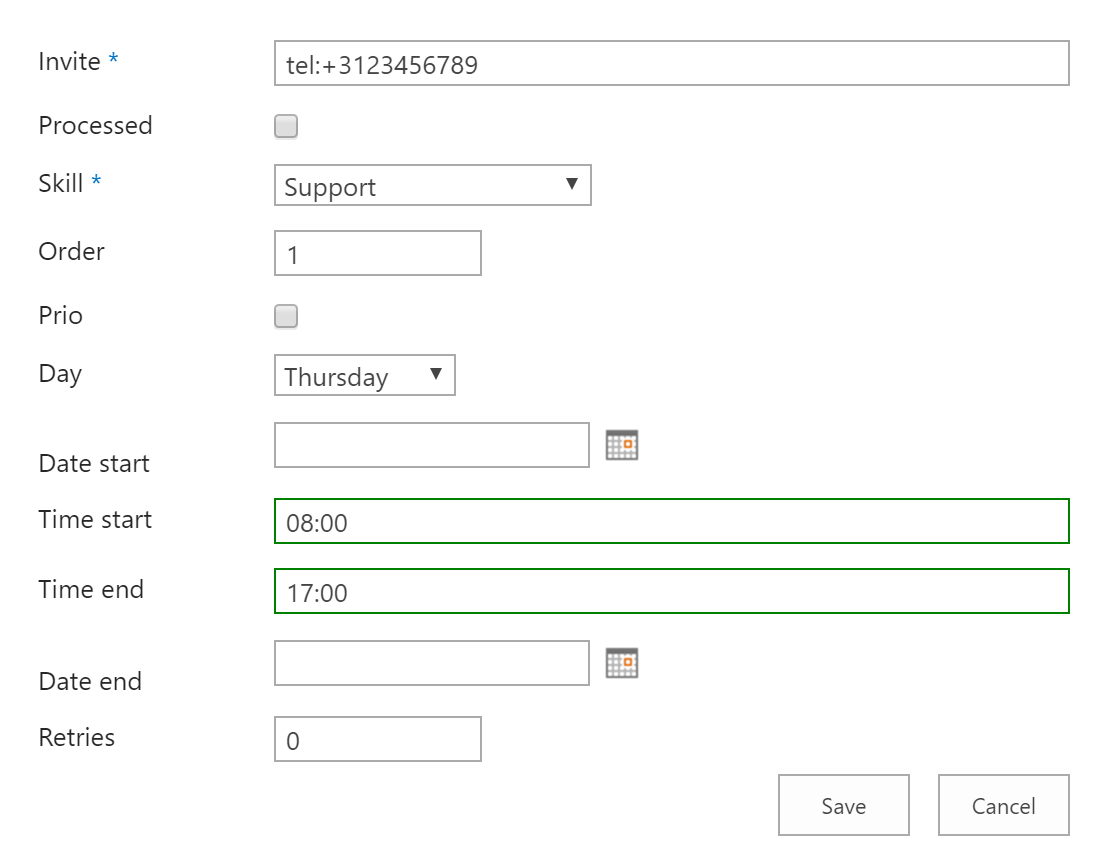
Task: Focus the Date end text box
Action: pos(431,663)
